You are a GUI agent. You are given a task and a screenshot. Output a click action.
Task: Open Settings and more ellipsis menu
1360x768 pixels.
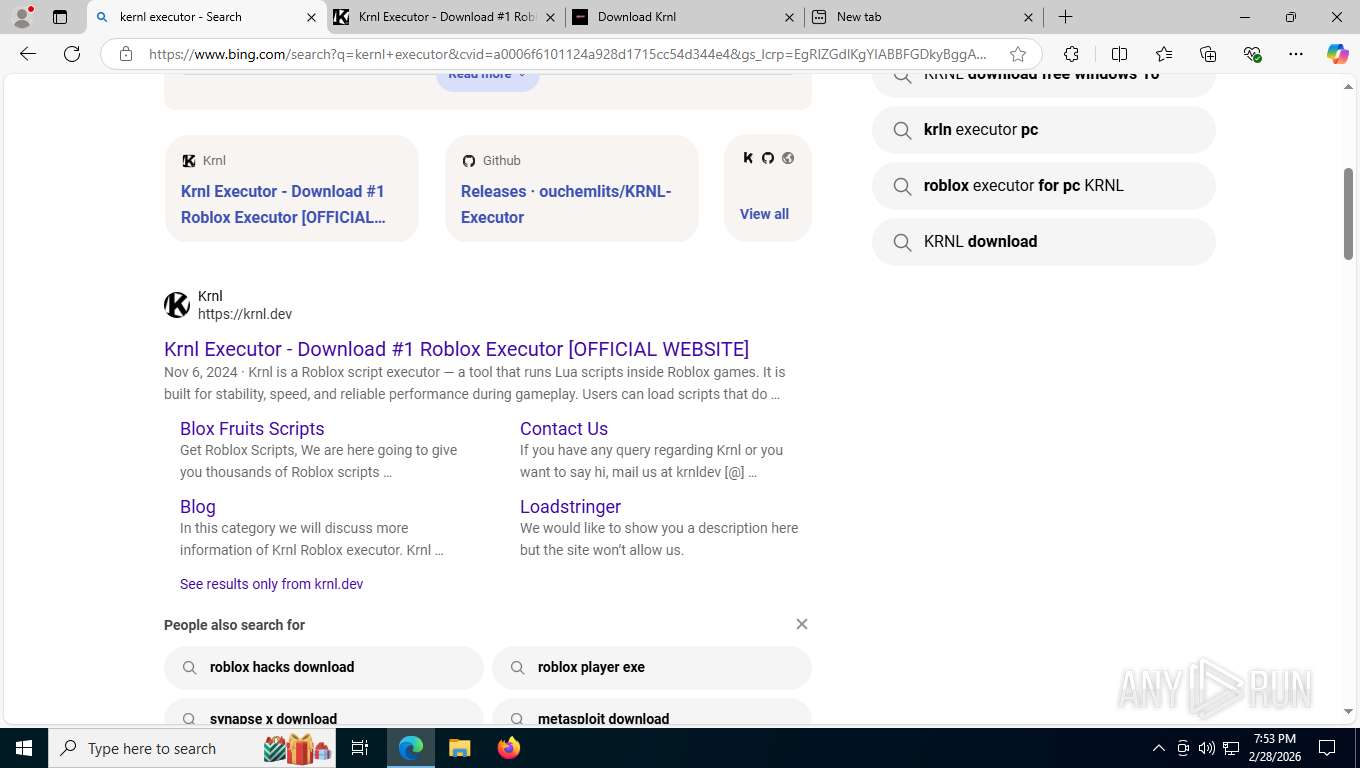(1296, 54)
